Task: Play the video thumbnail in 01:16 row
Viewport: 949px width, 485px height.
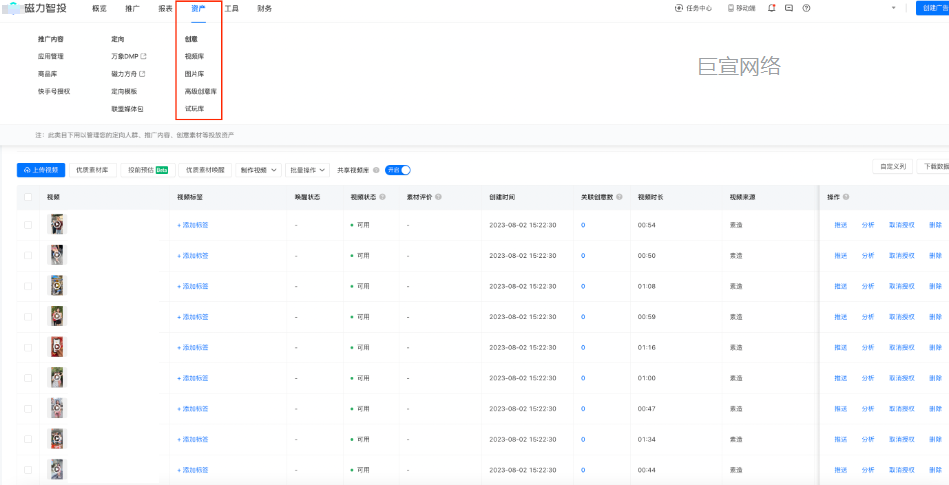Action: point(57,347)
